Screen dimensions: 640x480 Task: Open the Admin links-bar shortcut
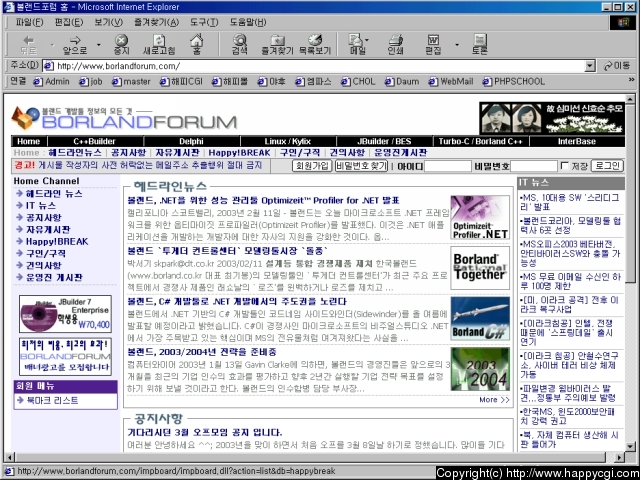point(51,82)
